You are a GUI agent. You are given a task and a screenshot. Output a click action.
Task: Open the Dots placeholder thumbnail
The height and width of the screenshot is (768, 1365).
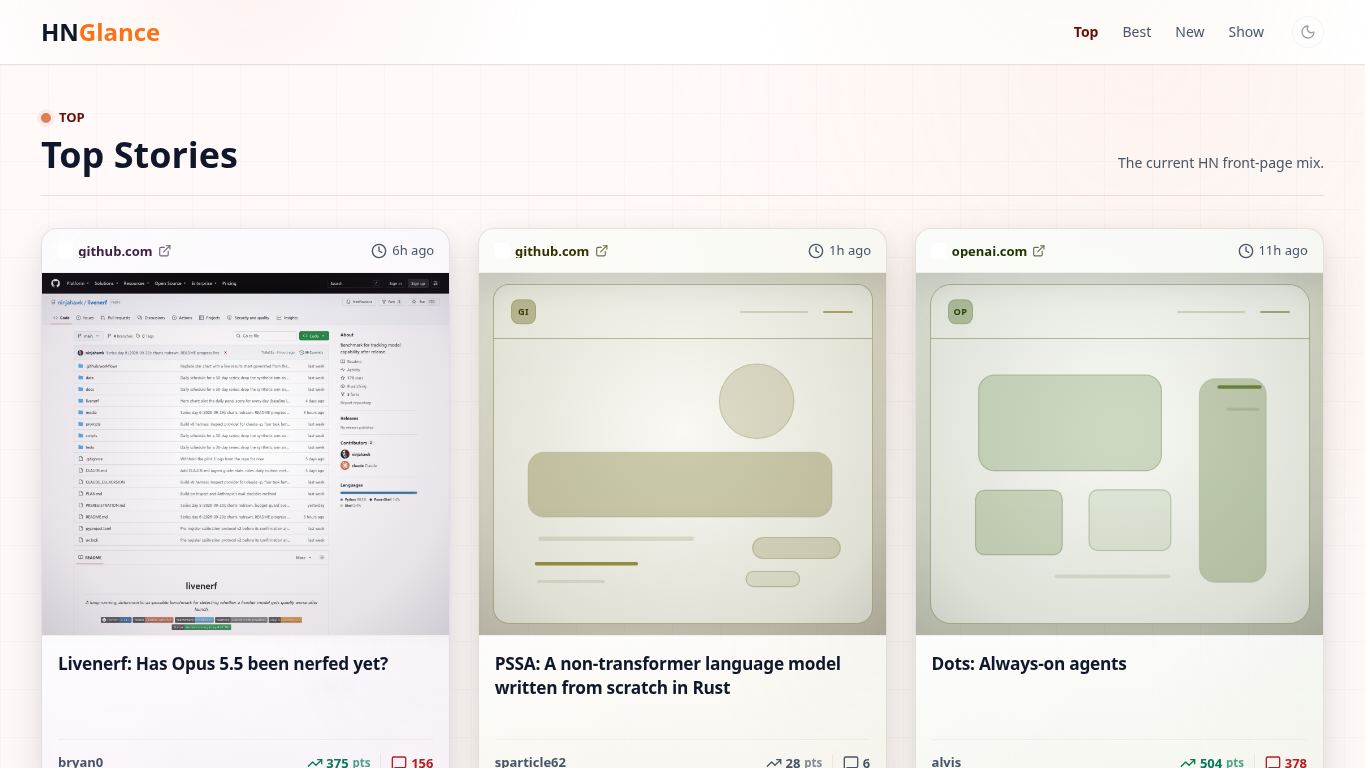tap(1120, 454)
